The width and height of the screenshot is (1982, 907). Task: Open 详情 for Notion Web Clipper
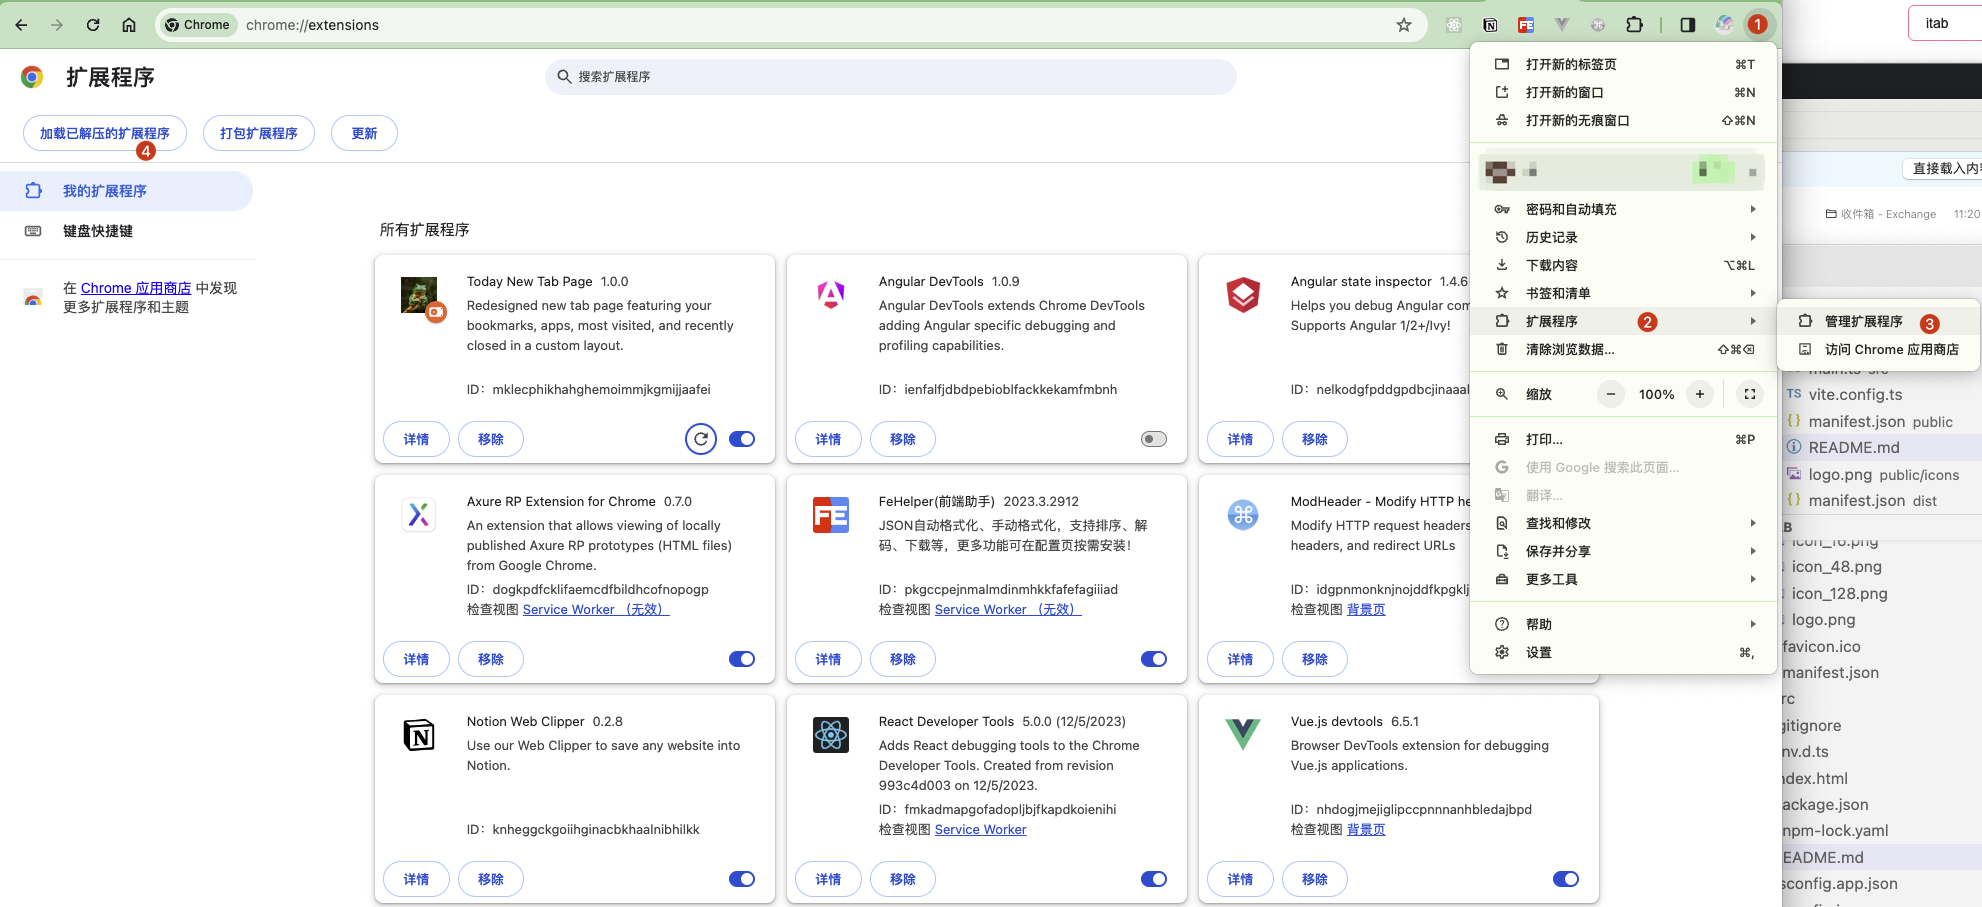[x=416, y=879]
